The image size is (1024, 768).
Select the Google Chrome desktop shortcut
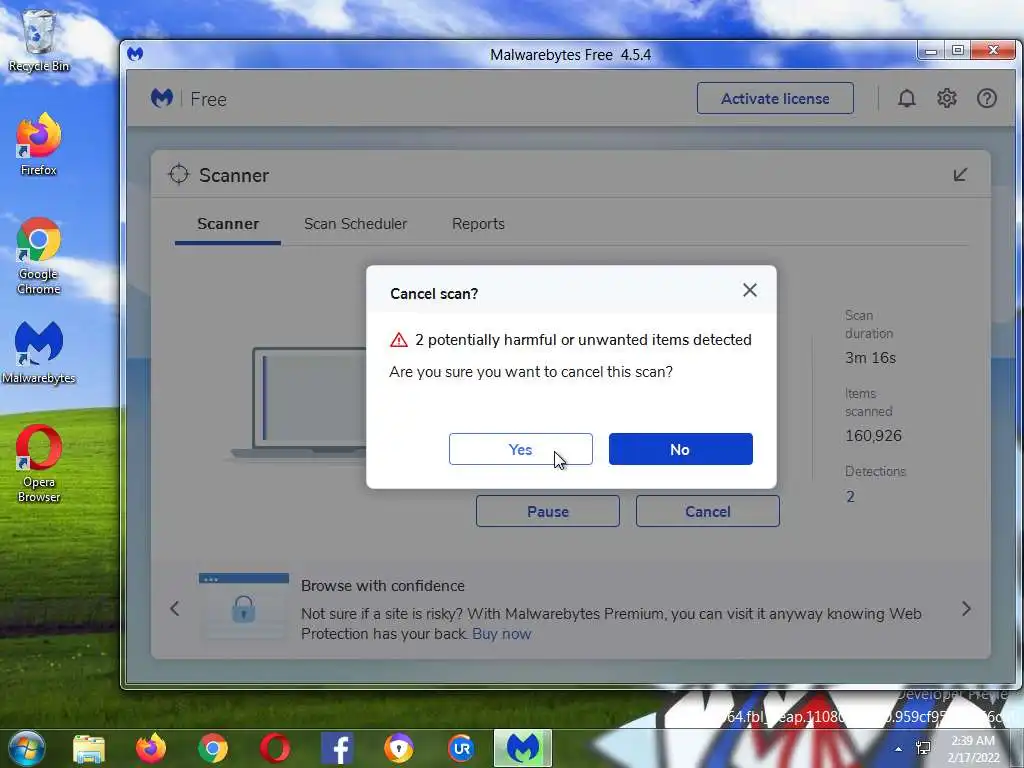(39, 256)
